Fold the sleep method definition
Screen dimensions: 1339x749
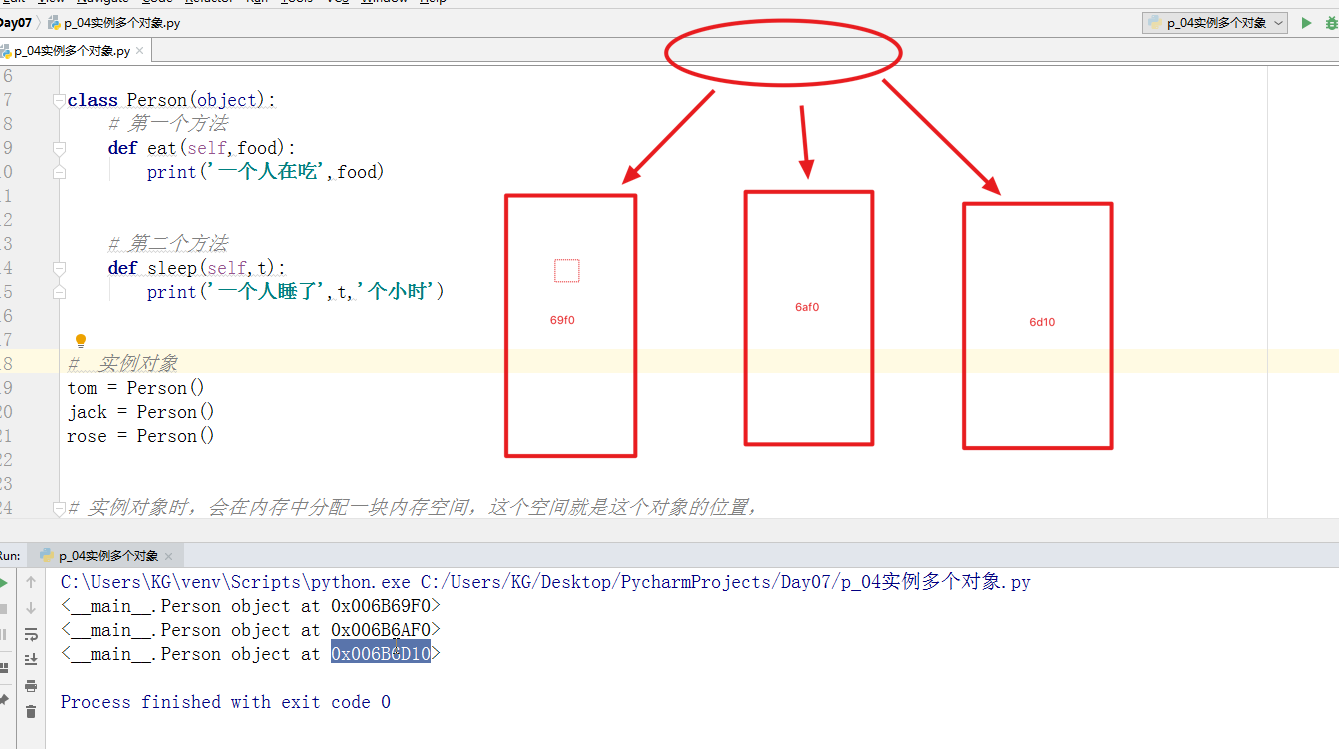point(60,268)
